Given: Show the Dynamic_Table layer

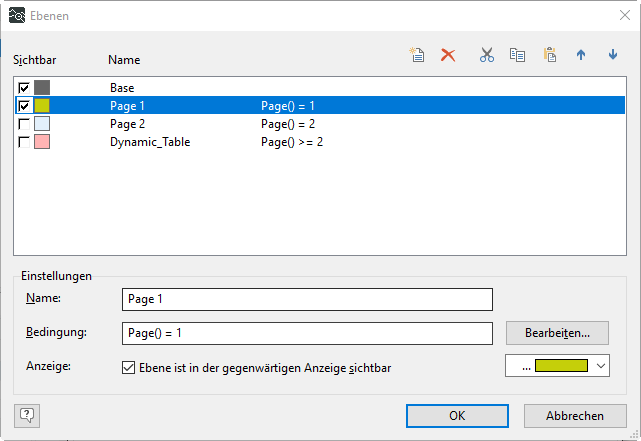Looking at the screenshot, I should click(x=24, y=142).
